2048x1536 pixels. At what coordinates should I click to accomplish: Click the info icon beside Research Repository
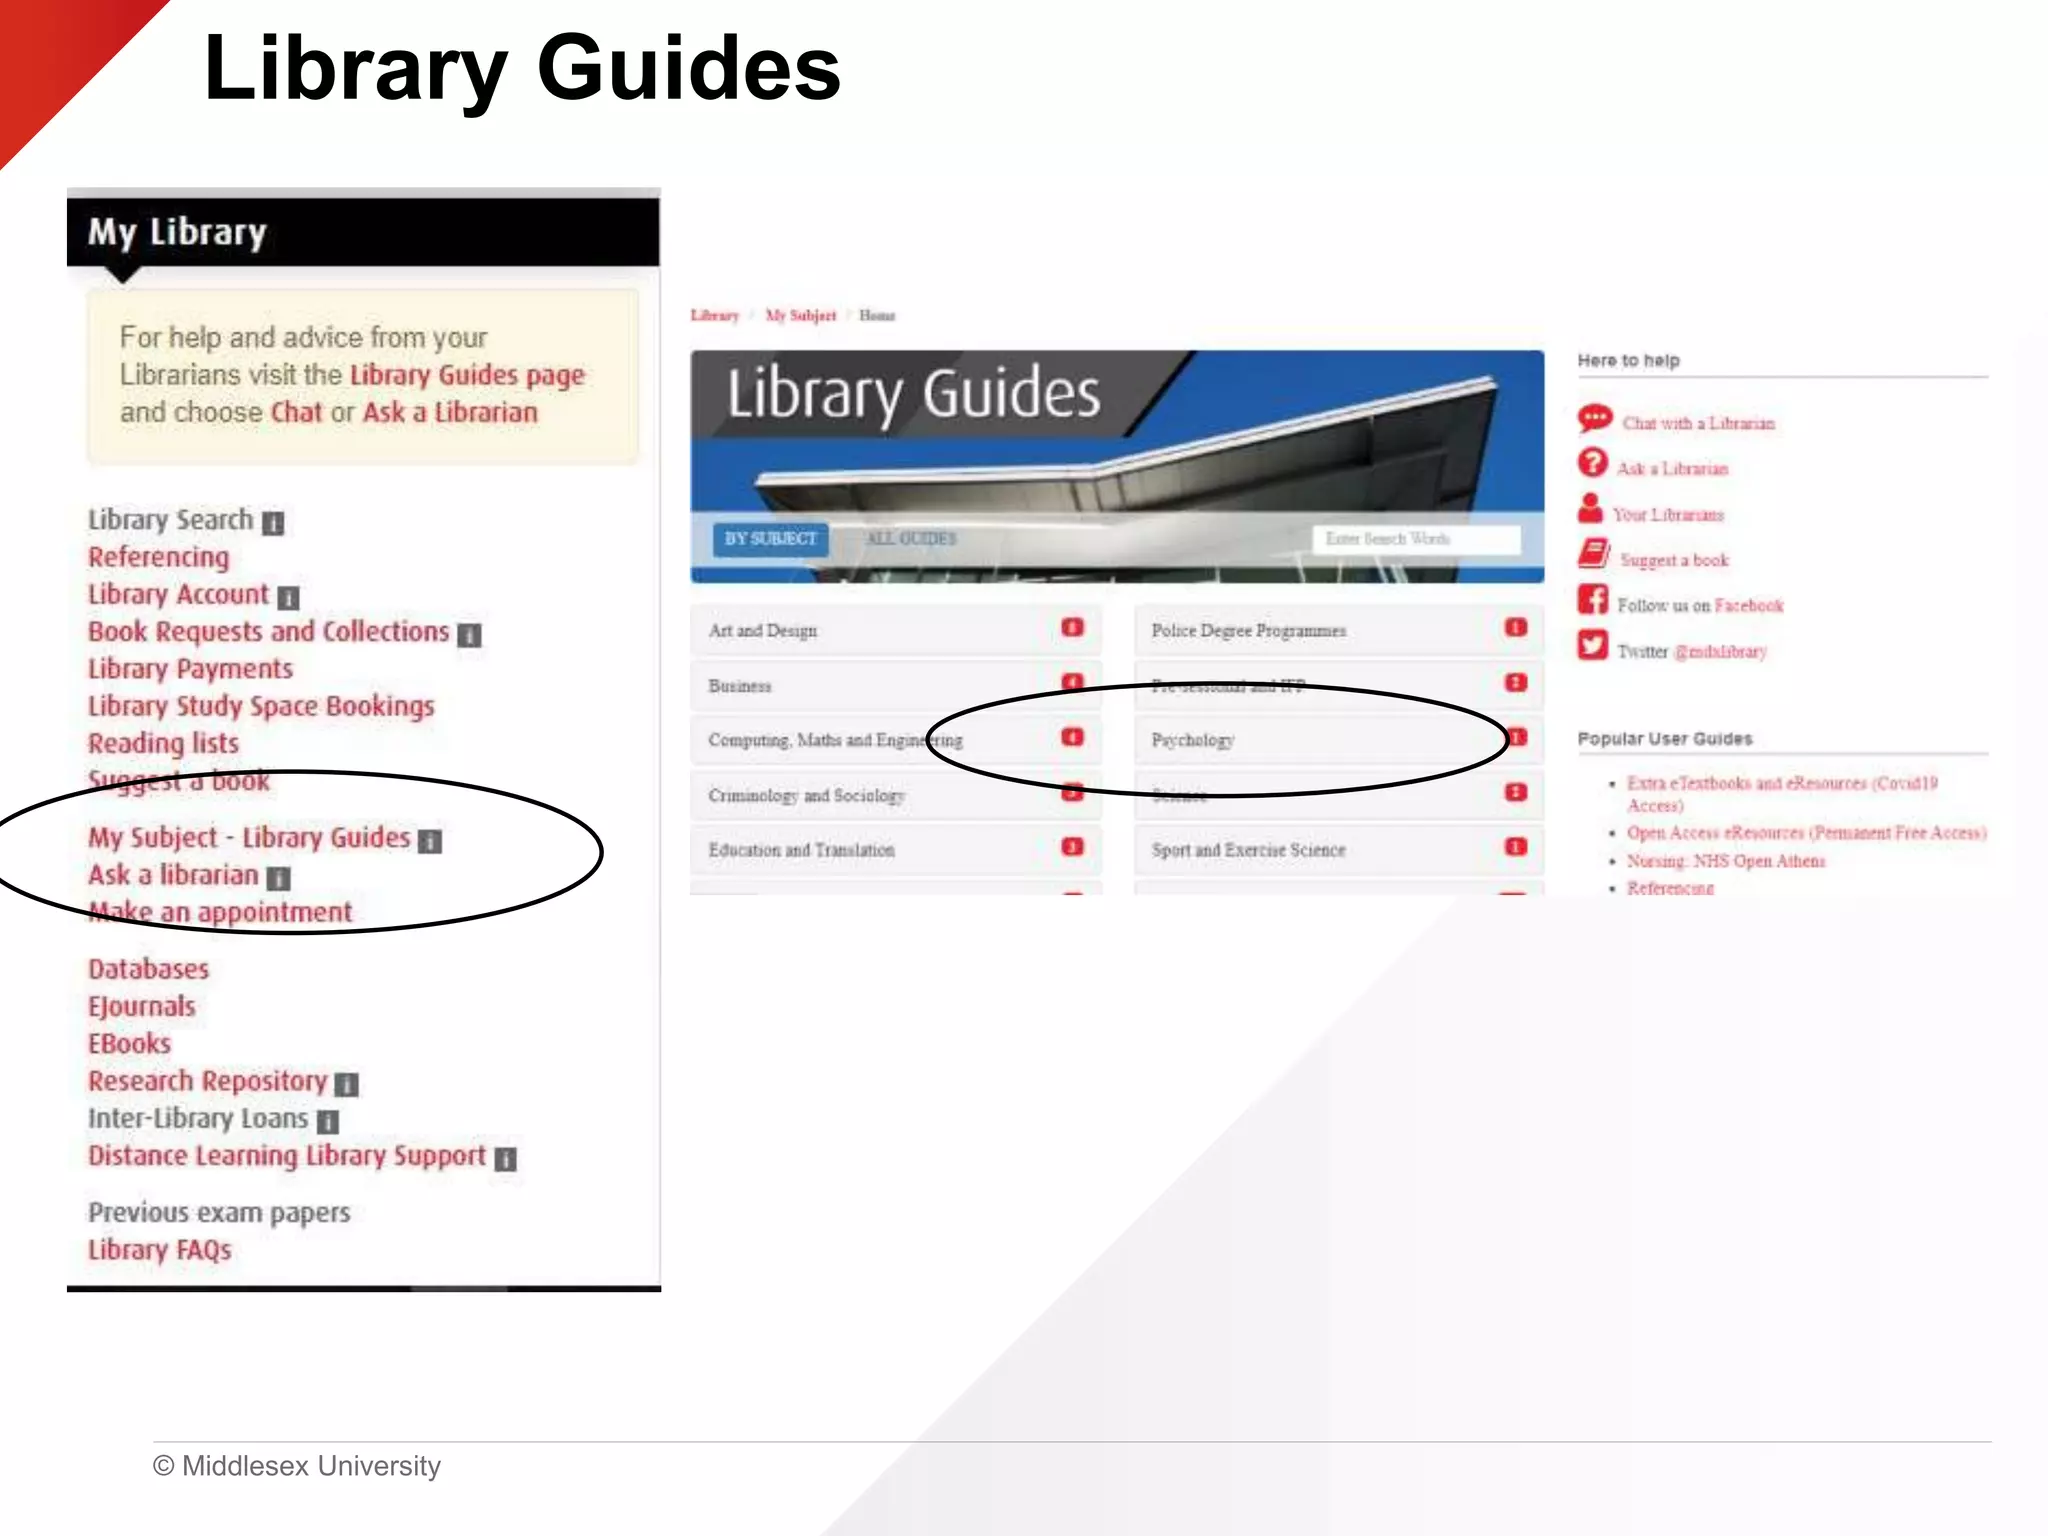tap(346, 1084)
